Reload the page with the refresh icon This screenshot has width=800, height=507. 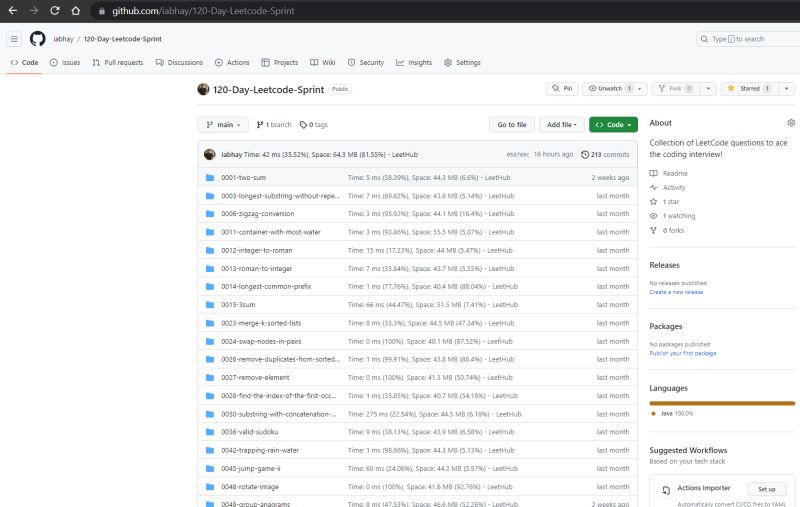point(55,11)
